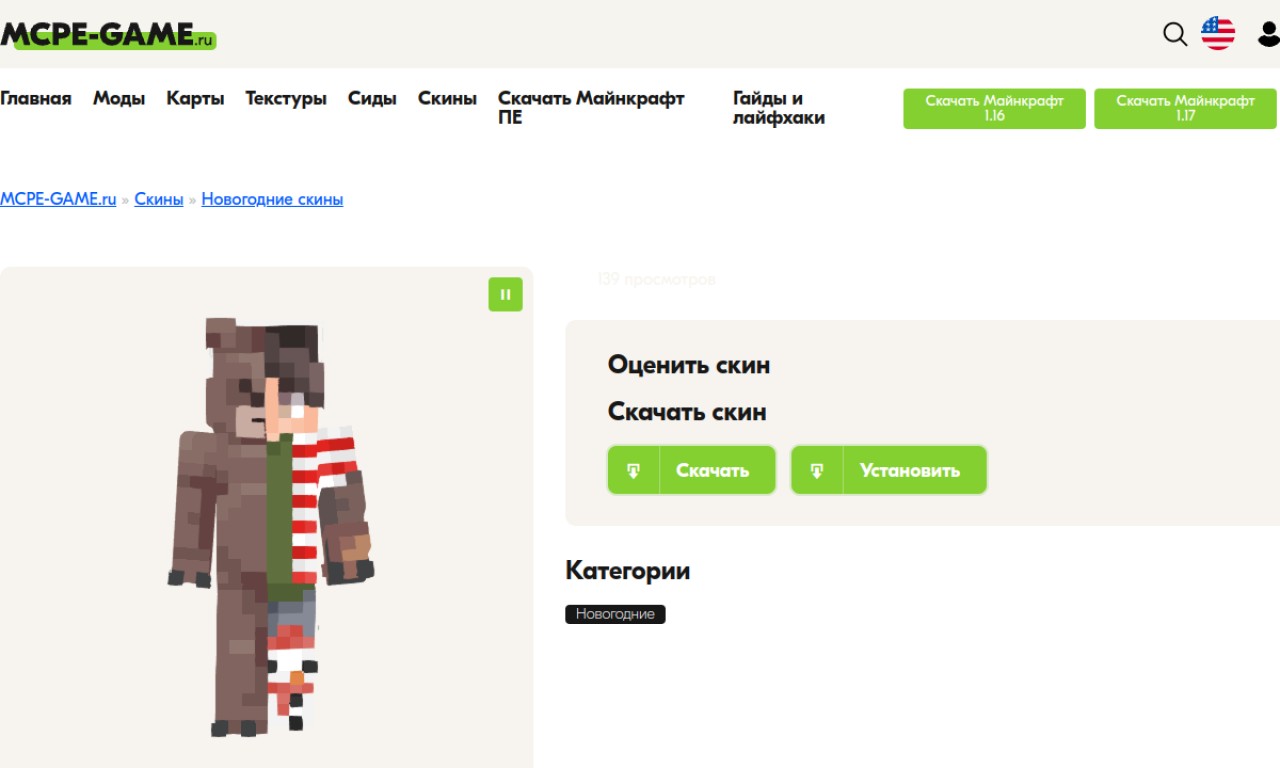Click the 139 просмотров view count

point(656,280)
